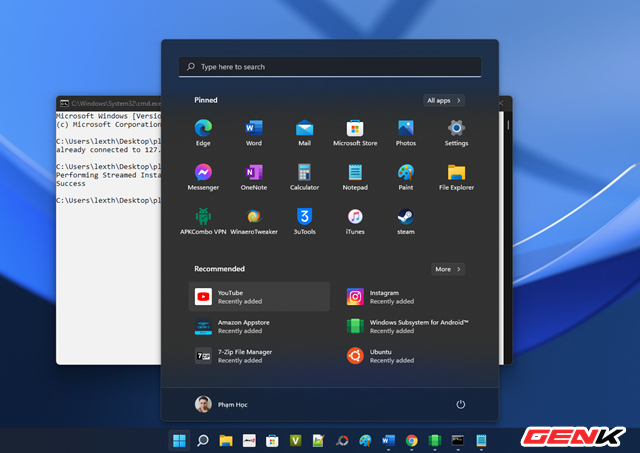The width and height of the screenshot is (640, 453).
Task: Open iTunes
Action: pos(355,221)
